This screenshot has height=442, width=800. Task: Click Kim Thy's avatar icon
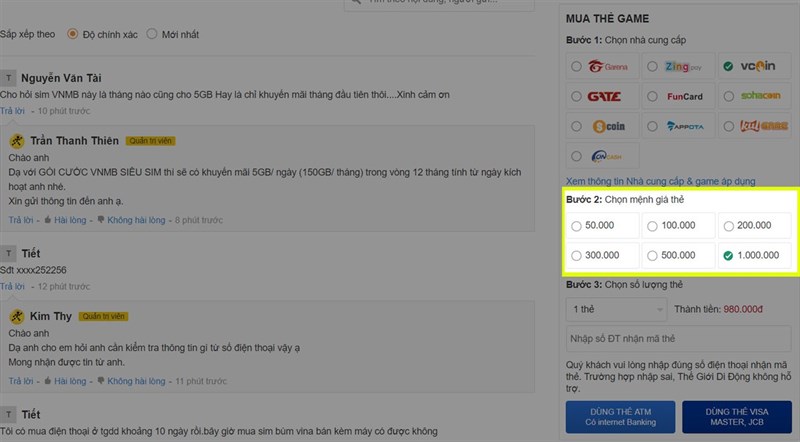17,316
